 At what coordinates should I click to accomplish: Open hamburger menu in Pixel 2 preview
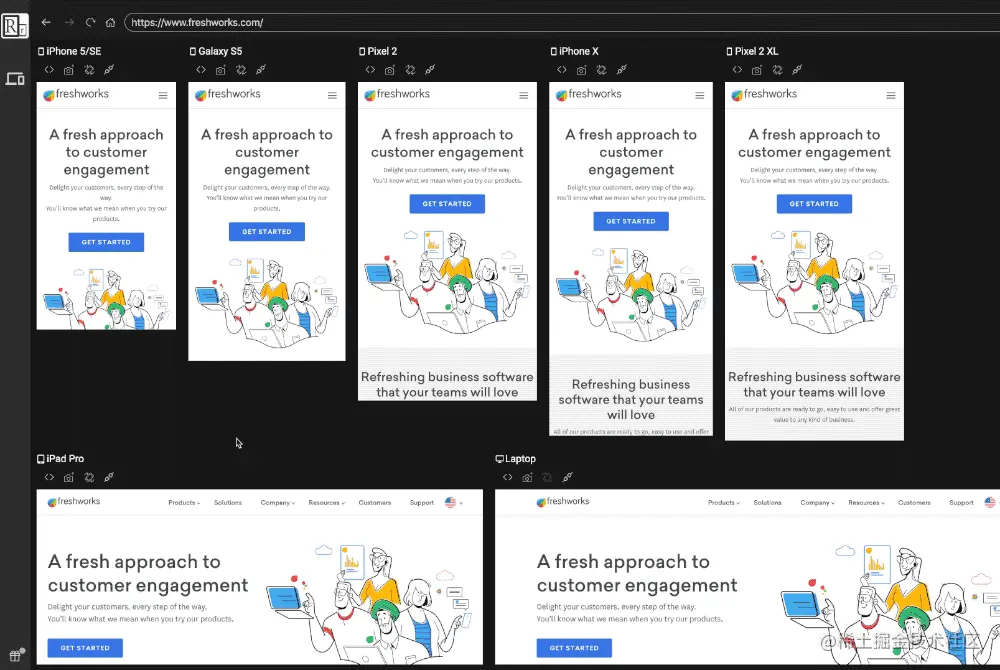pyautogui.click(x=524, y=96)
